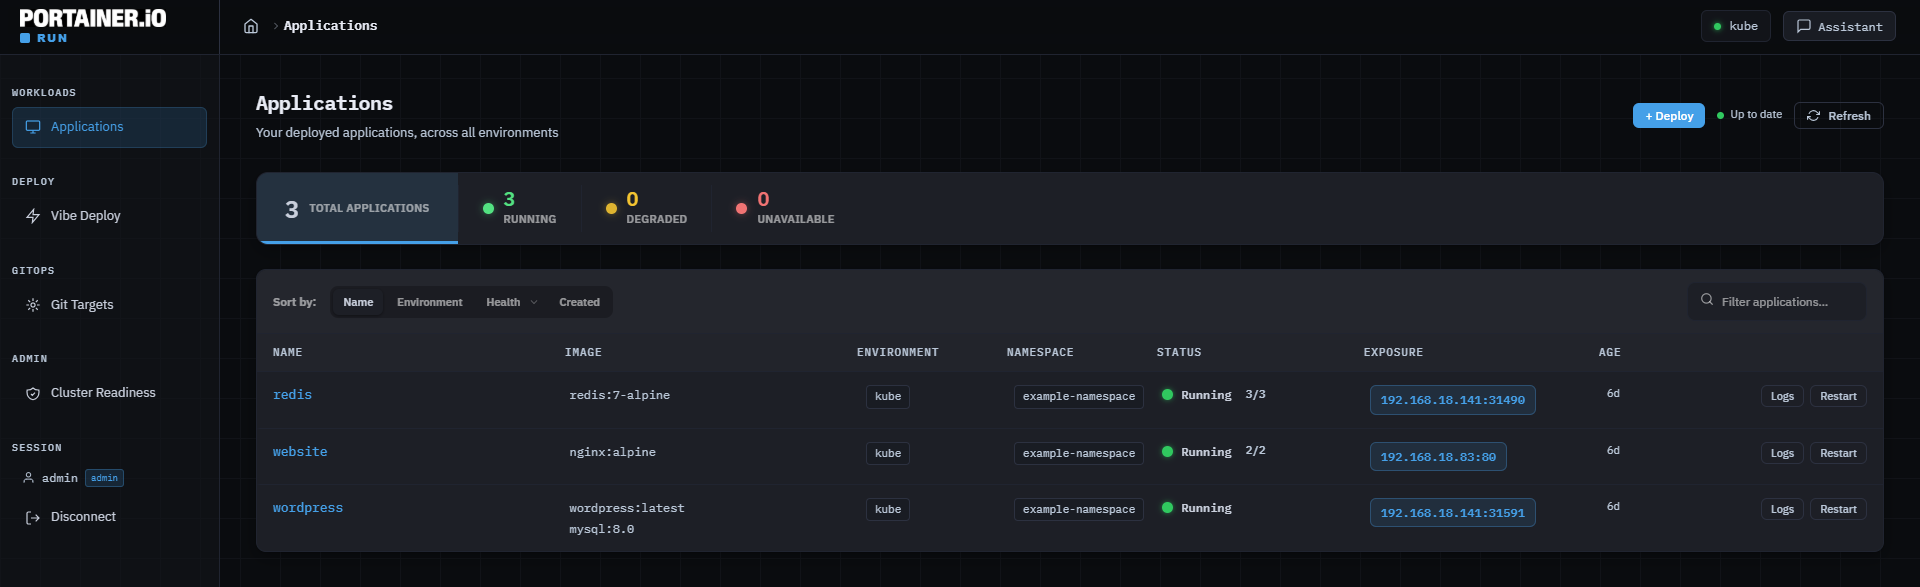Click the NAMESPACE column header

click(x=1040, y=352)
